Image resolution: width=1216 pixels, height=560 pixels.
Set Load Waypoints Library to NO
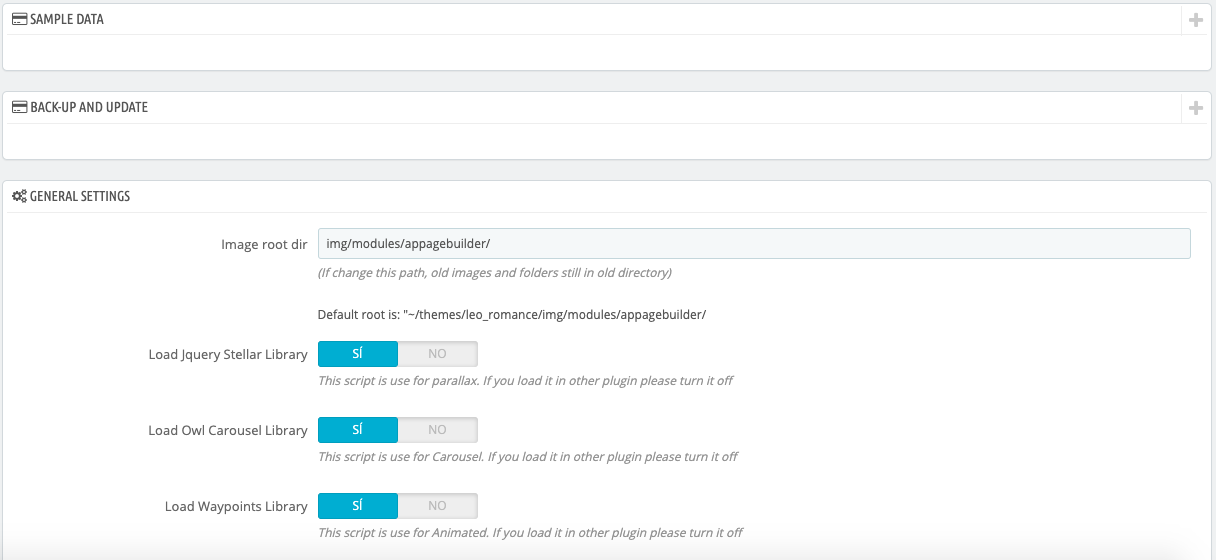tap(437, 506)
